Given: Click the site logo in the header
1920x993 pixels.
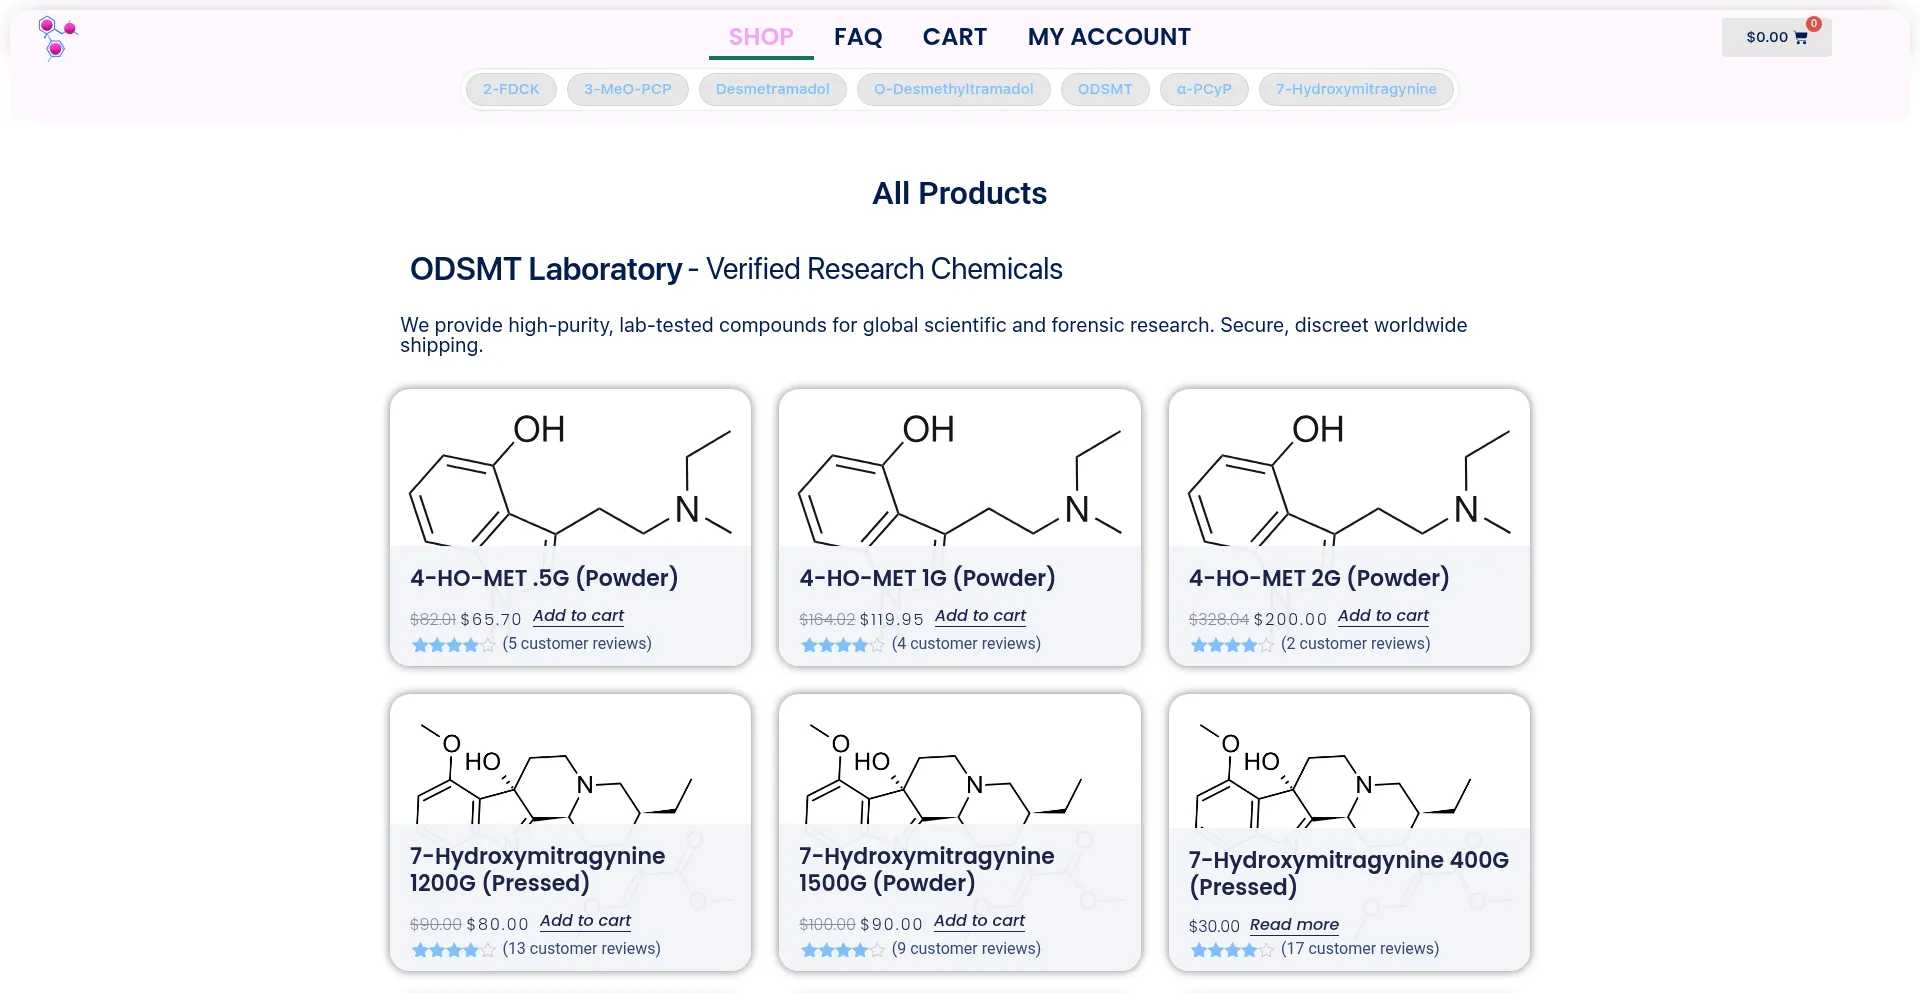Looking at the screenshot, I should point(57,38).
